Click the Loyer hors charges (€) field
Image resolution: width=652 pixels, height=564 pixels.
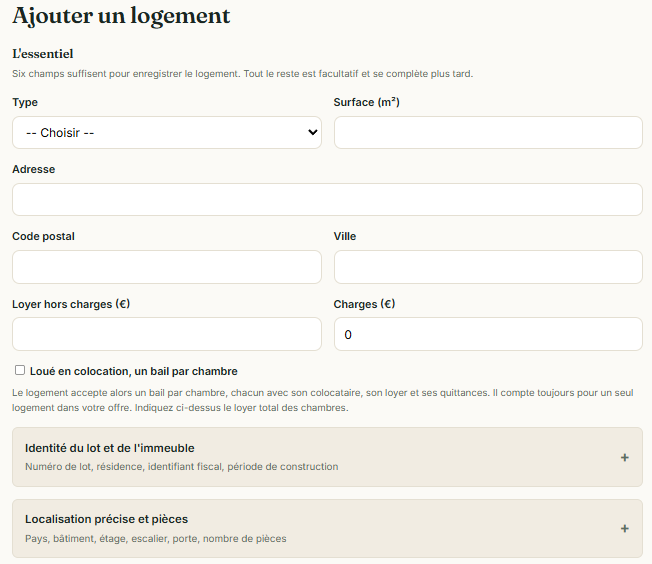[x=167, y=334]
